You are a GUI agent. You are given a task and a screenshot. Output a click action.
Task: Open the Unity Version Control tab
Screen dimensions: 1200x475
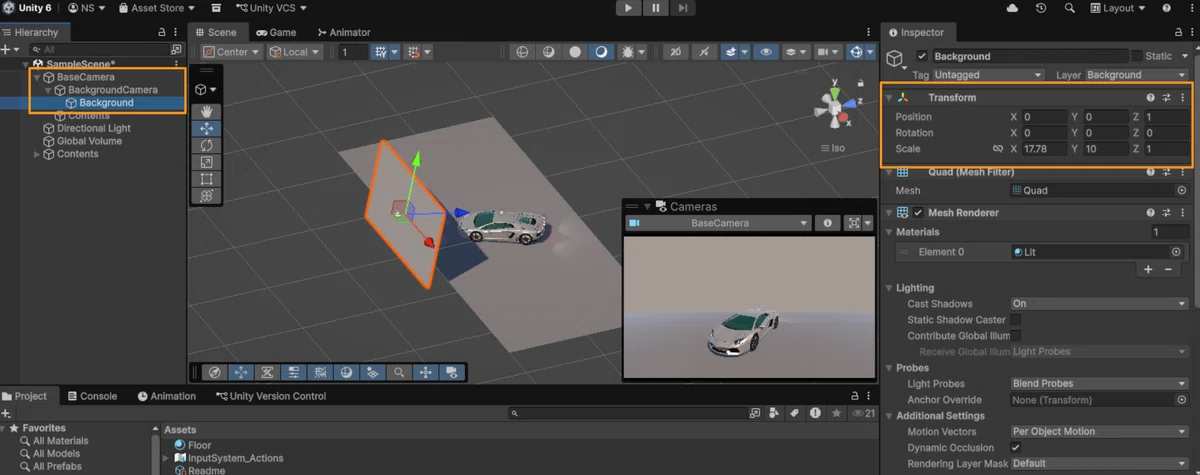271,396
